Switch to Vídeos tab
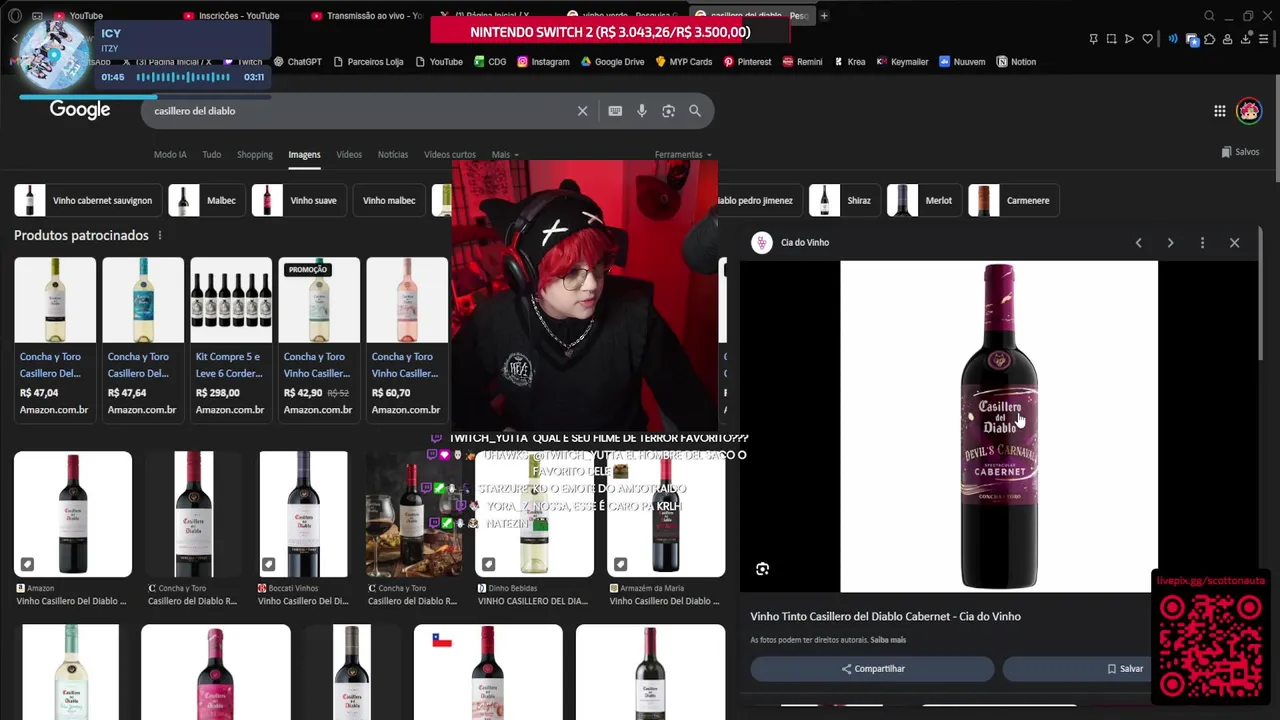 (x=349, y=155)
